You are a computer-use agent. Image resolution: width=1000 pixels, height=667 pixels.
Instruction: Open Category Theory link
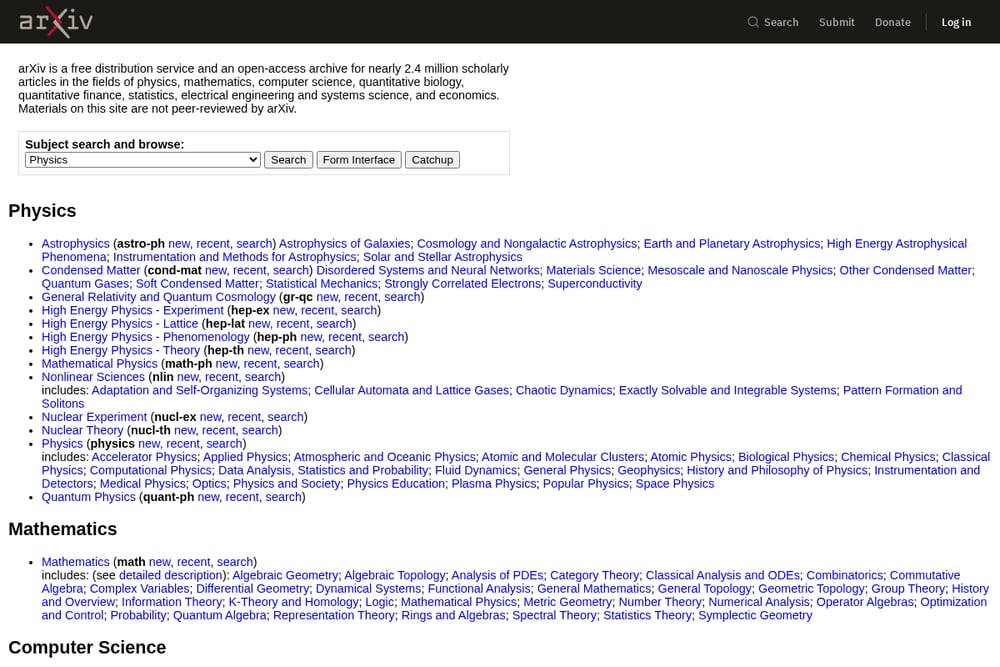[594, 576]
